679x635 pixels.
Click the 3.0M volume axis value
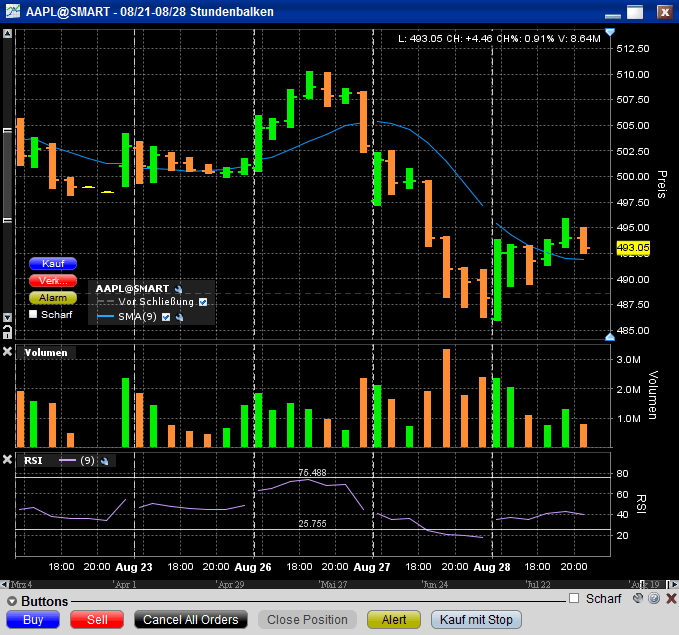pyautogui.click(x=628, y=360)
